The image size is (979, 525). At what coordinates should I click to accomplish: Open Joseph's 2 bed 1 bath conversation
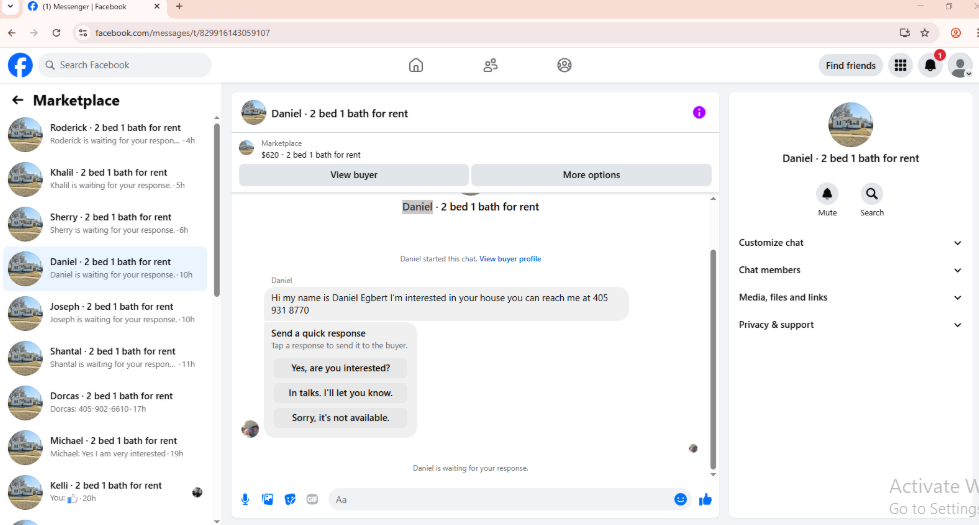(x=105, y=313)
